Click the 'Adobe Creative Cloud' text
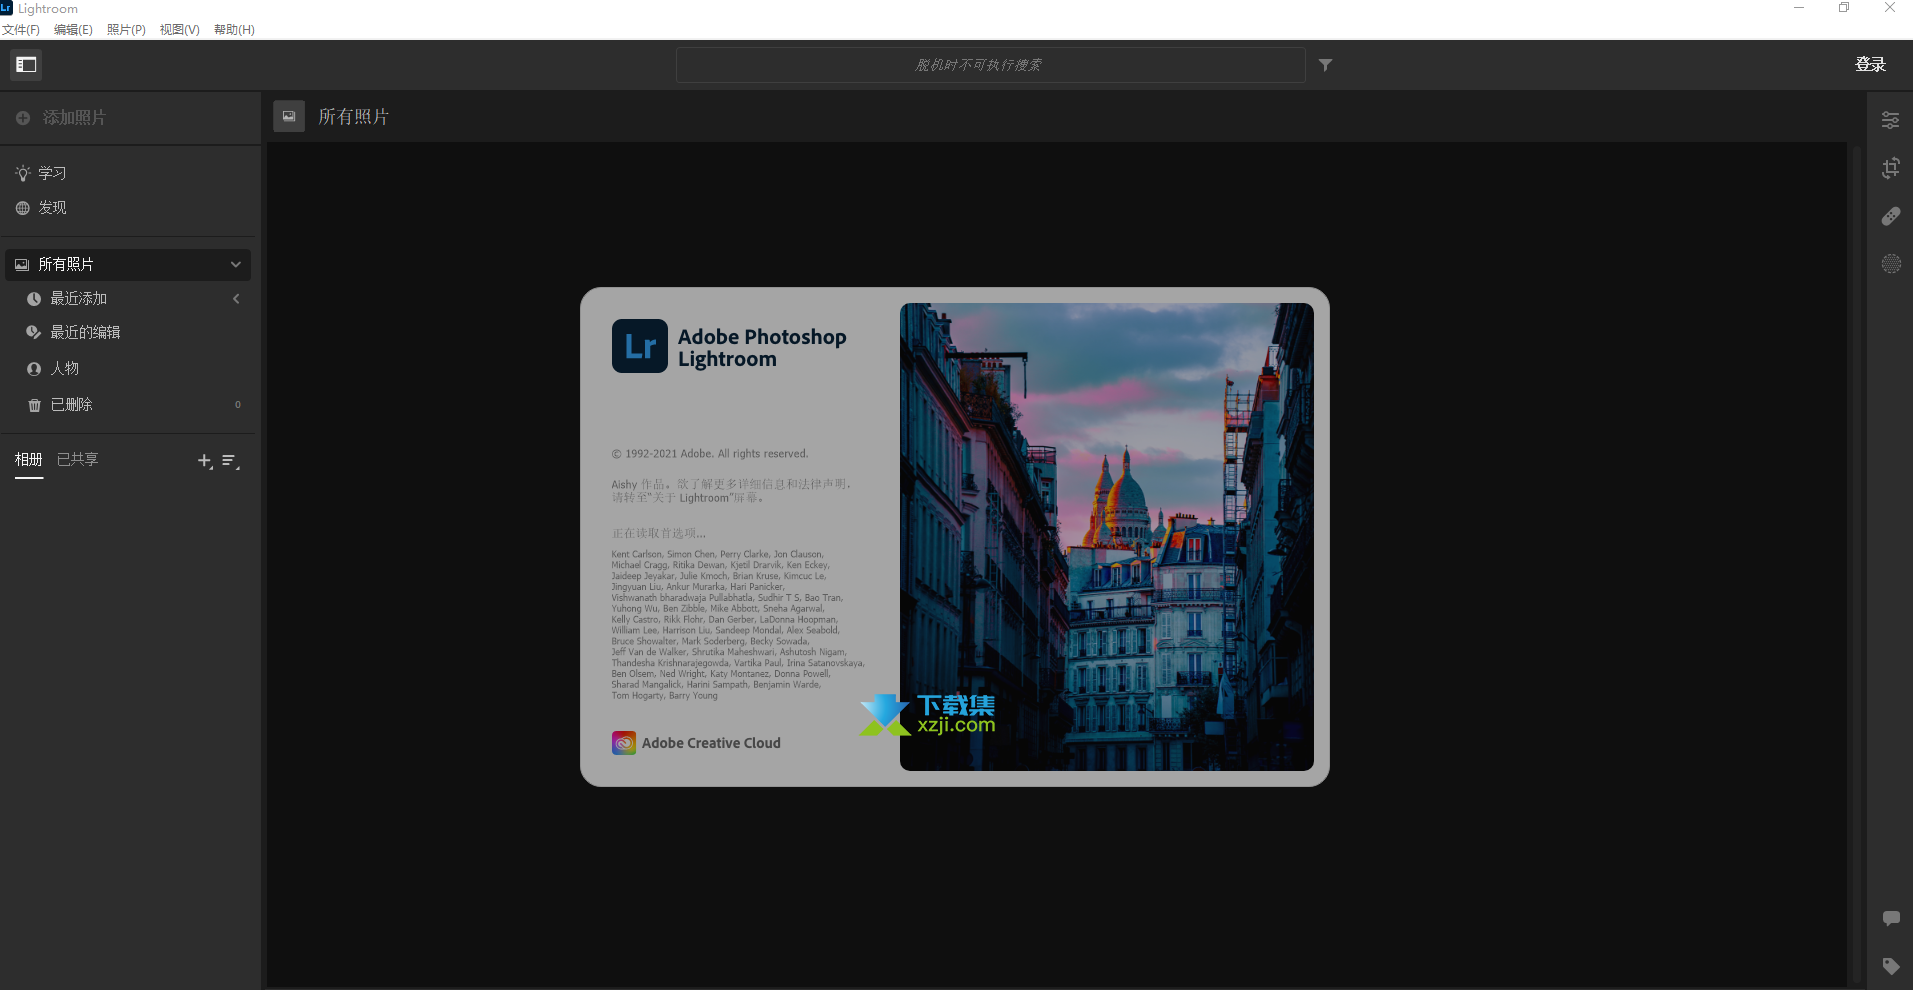Screen dimensions: 1913x990 coord(711,743)
